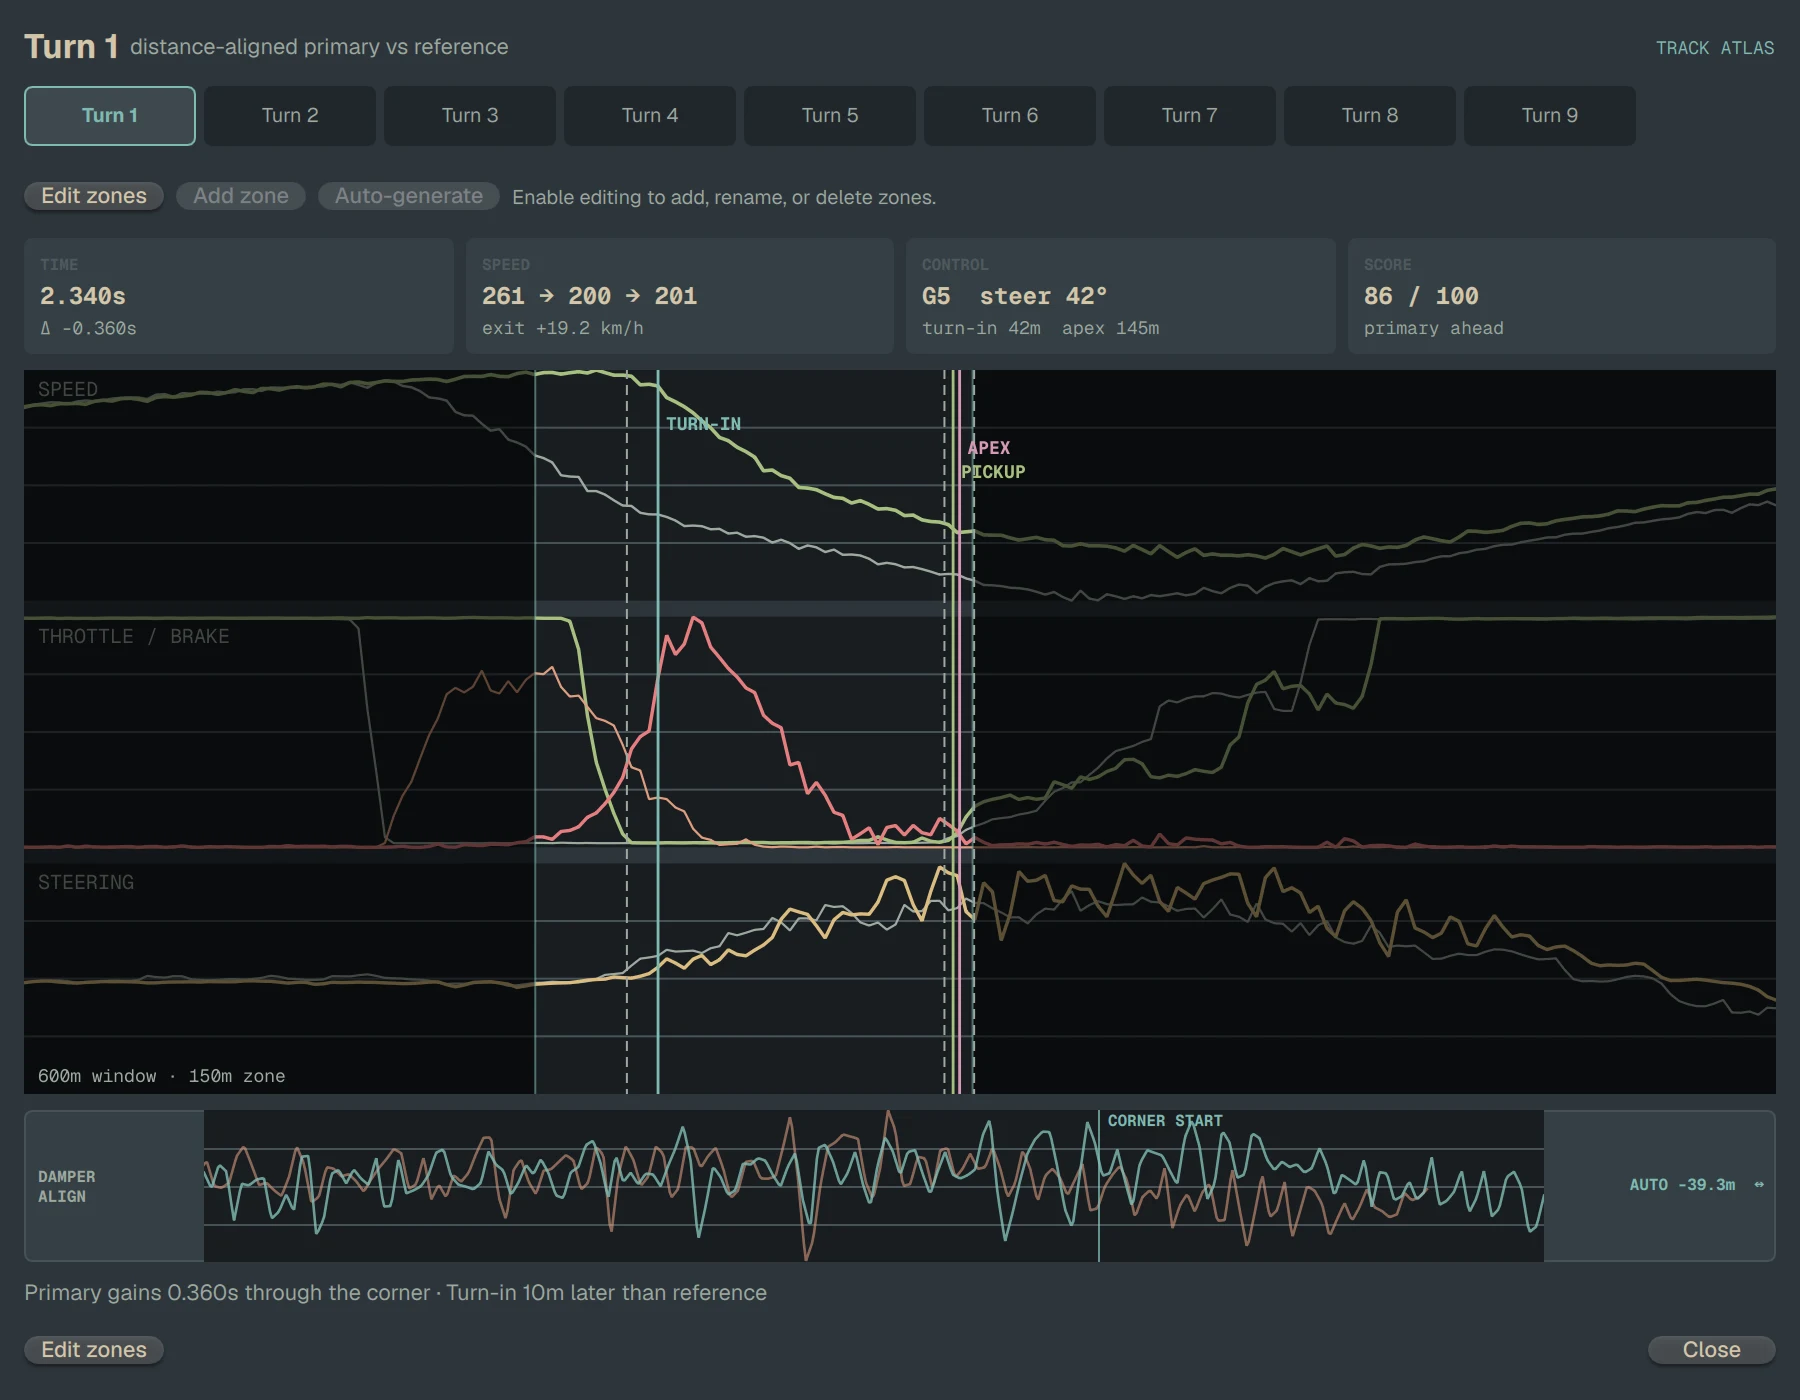Screen dimensions: 1800x1400
Task: Click the APEX marker label
Action: point(989,448)
